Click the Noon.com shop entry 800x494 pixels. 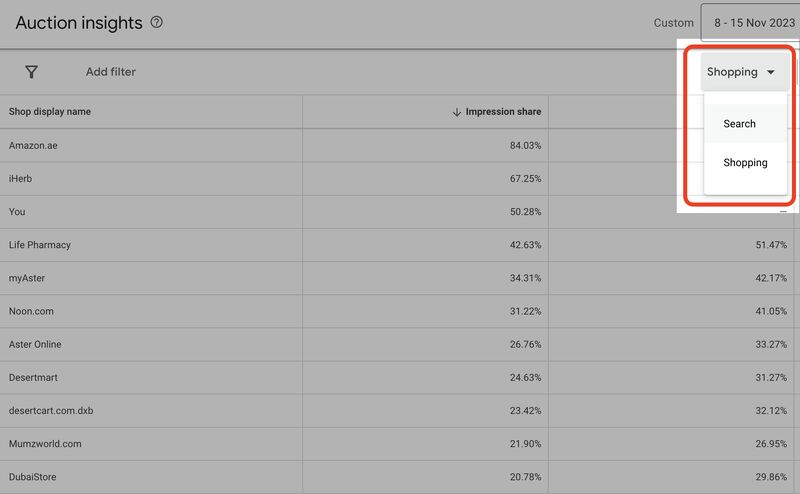pyautogui.click(x=31, y=311)
